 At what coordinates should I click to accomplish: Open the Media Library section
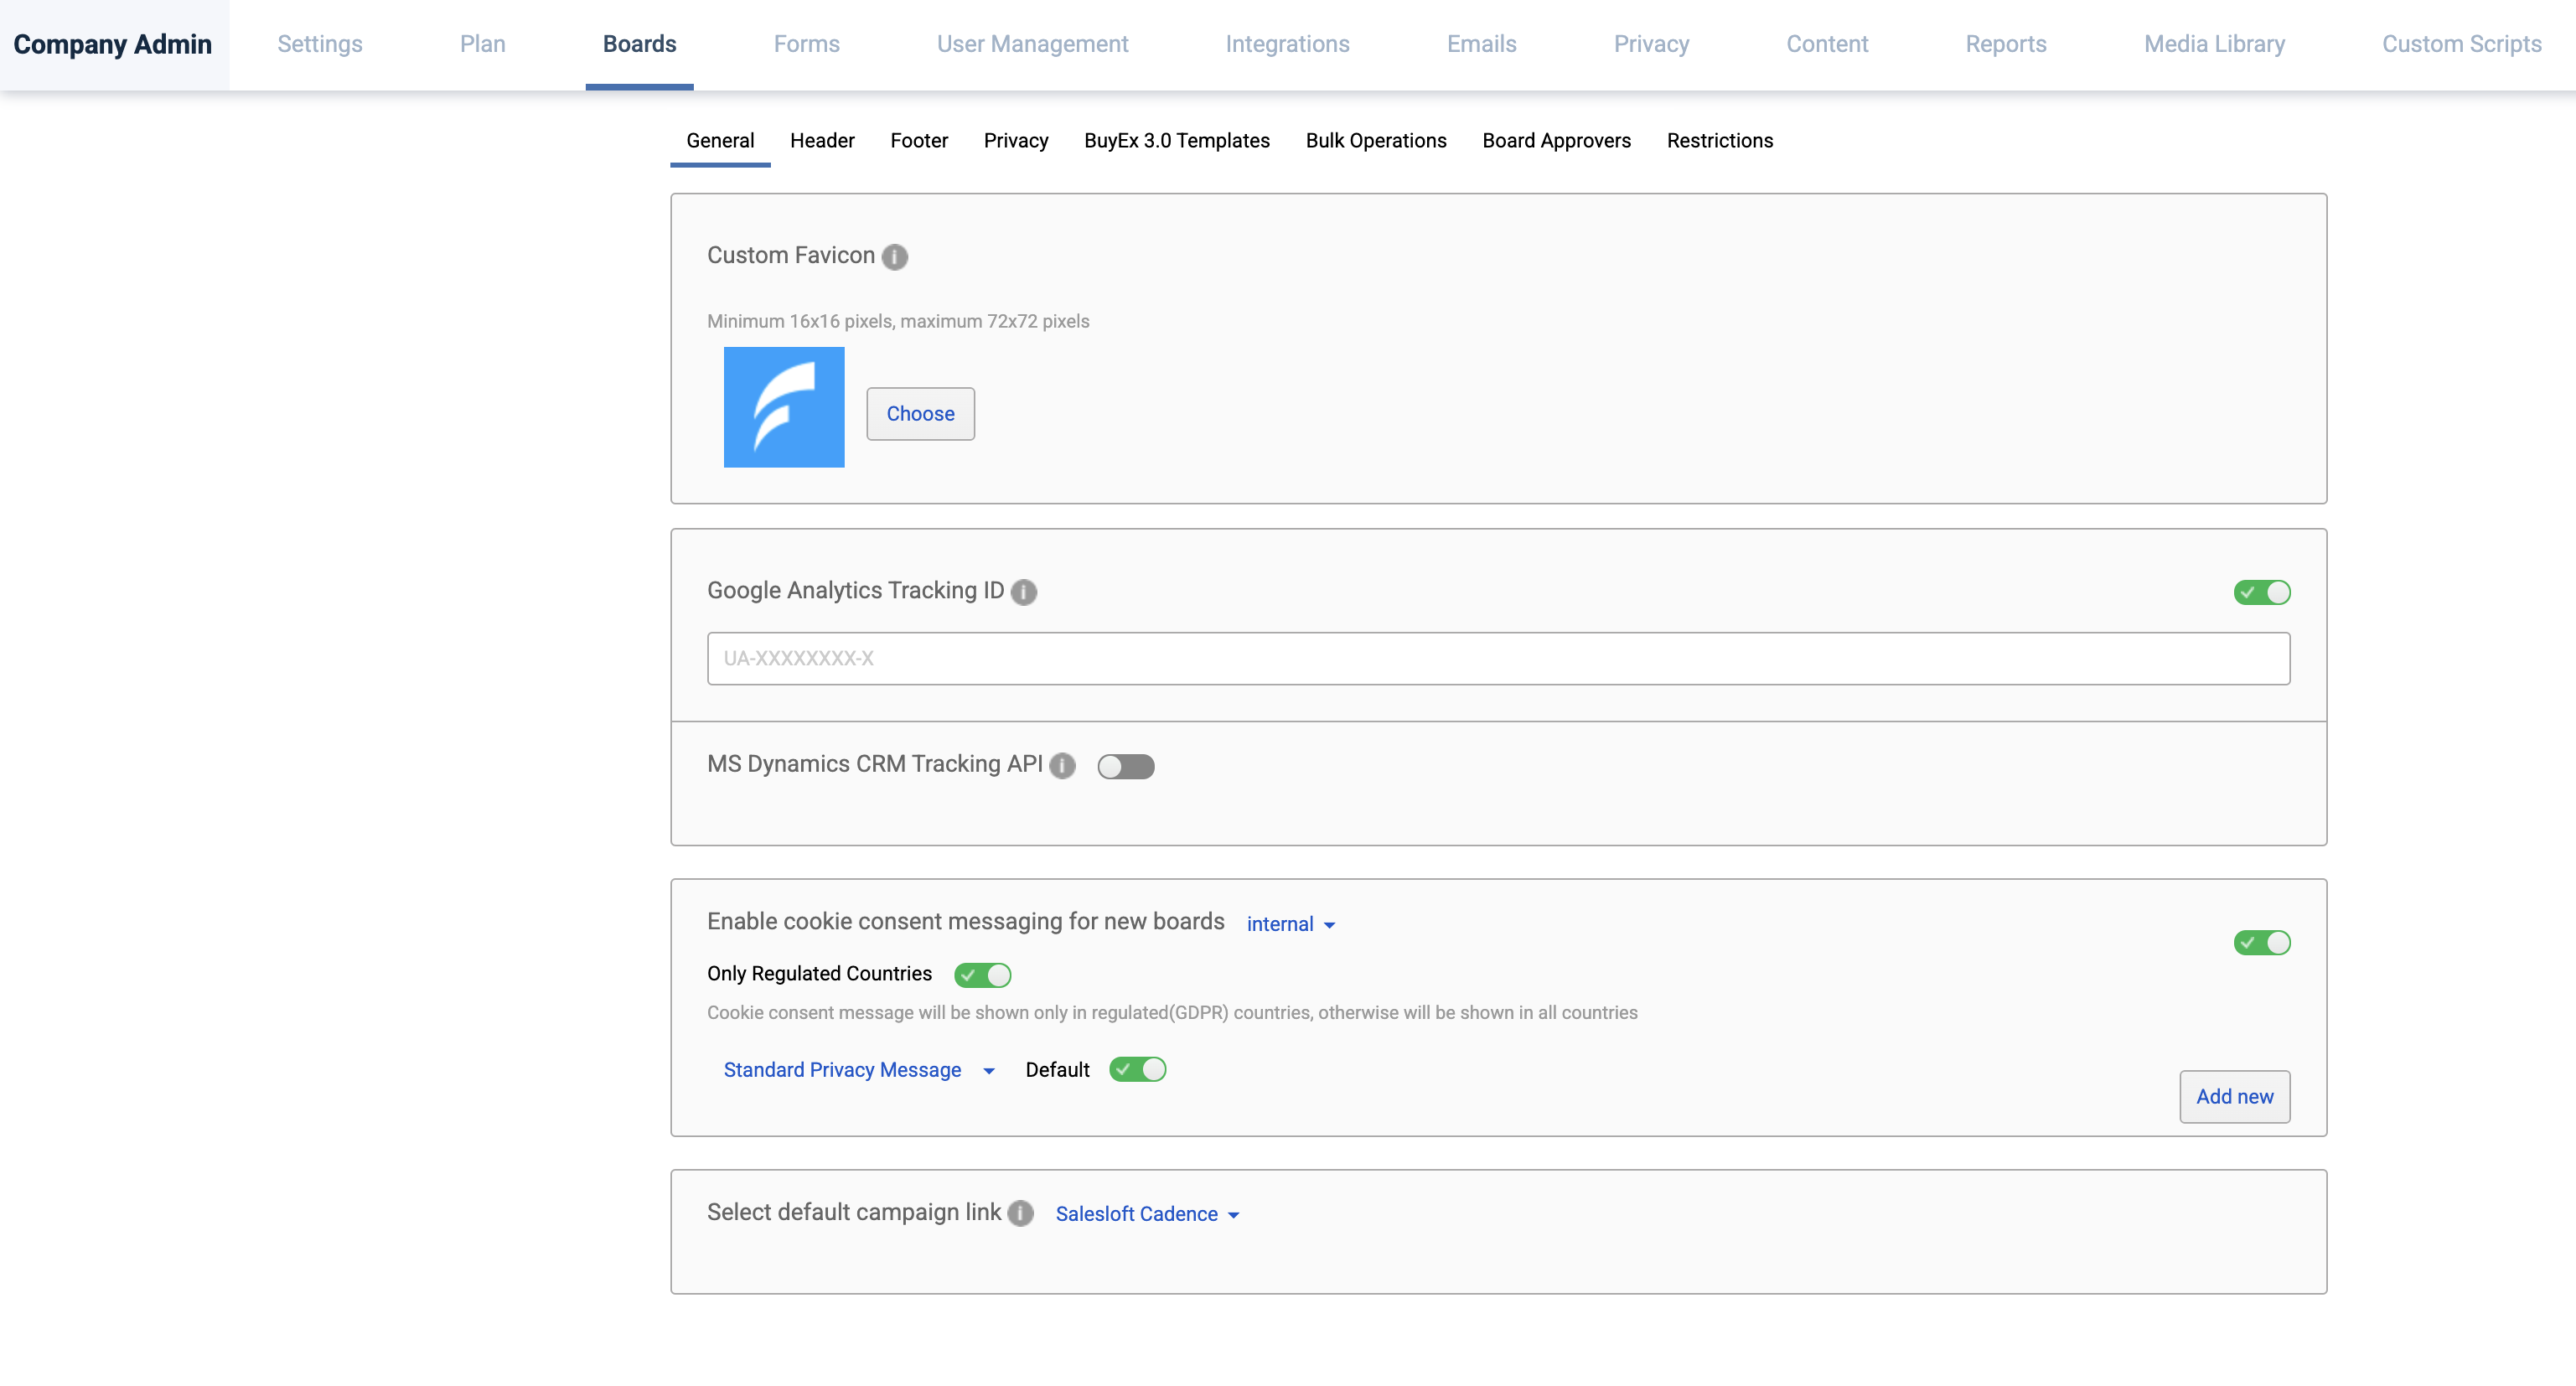pos(2214,44)
